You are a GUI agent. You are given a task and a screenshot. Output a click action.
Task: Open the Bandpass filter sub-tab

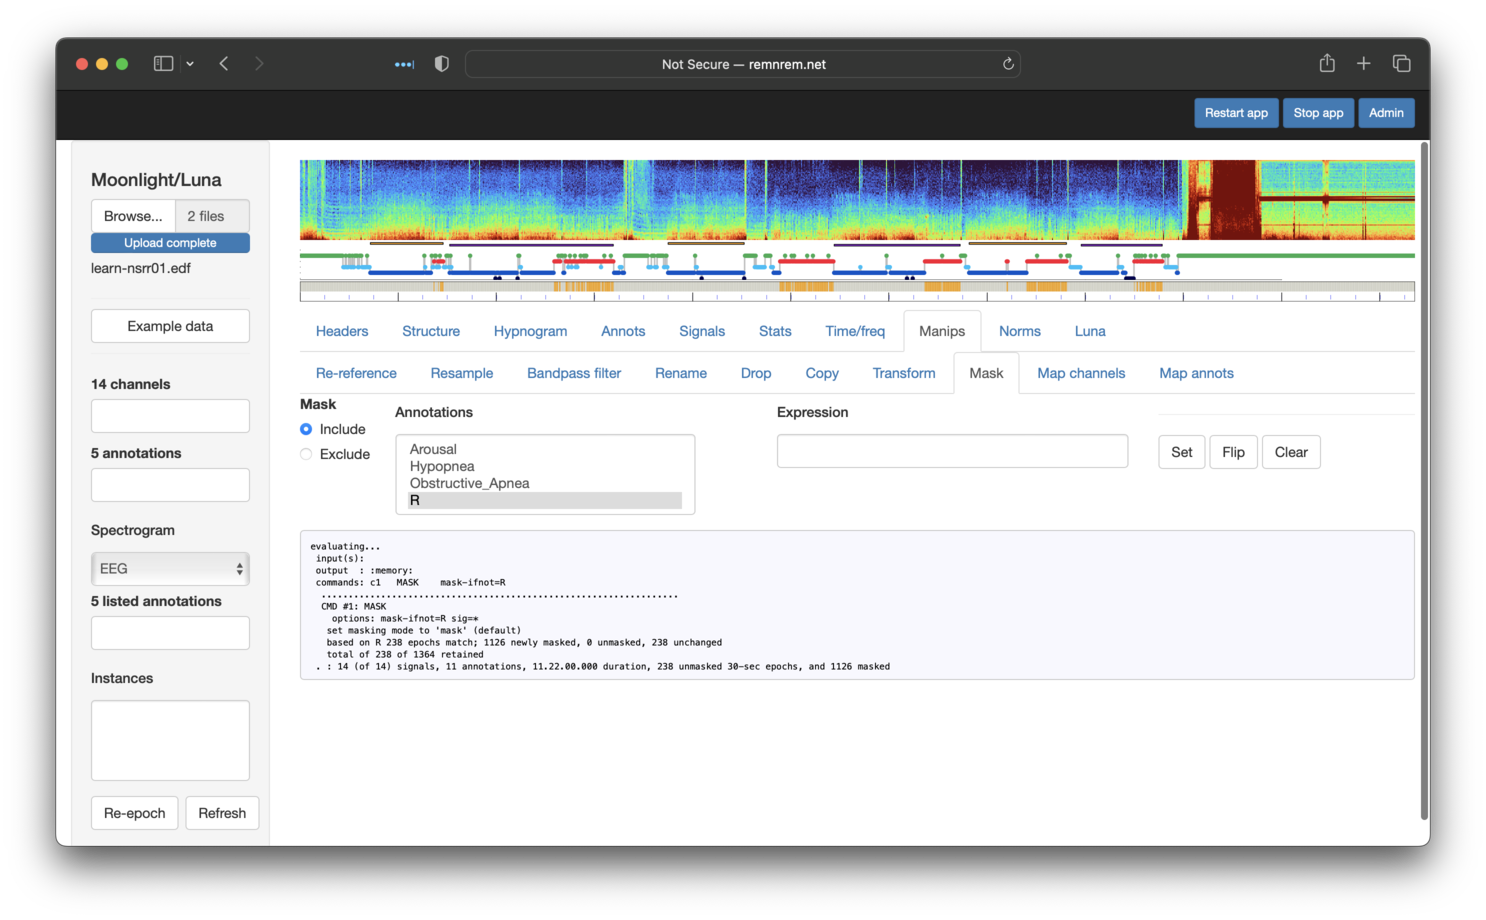[x=573, y=373]
